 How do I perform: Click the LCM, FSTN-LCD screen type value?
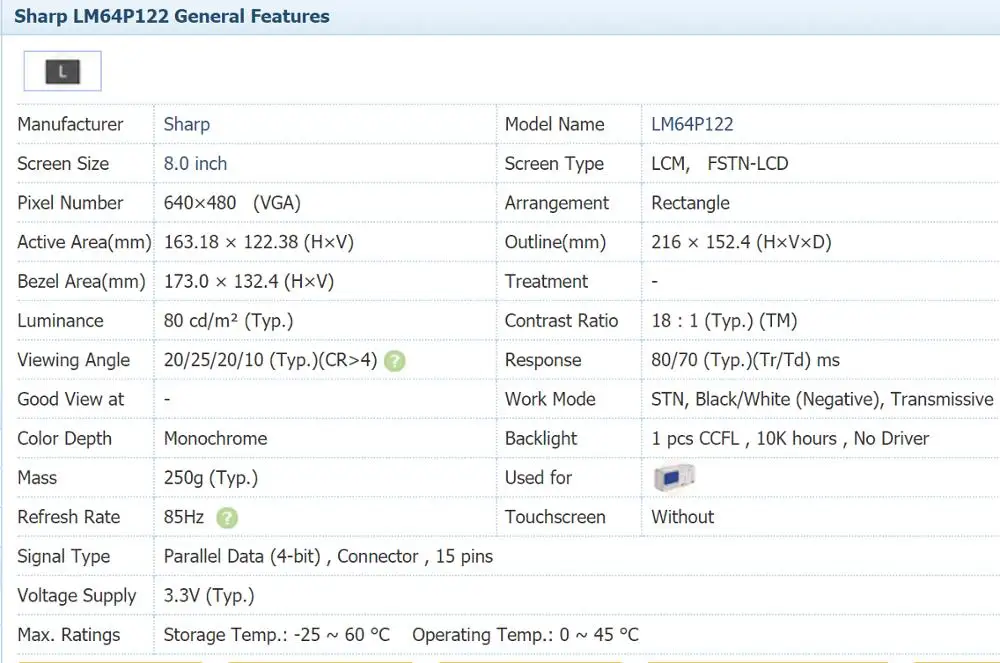719,164
